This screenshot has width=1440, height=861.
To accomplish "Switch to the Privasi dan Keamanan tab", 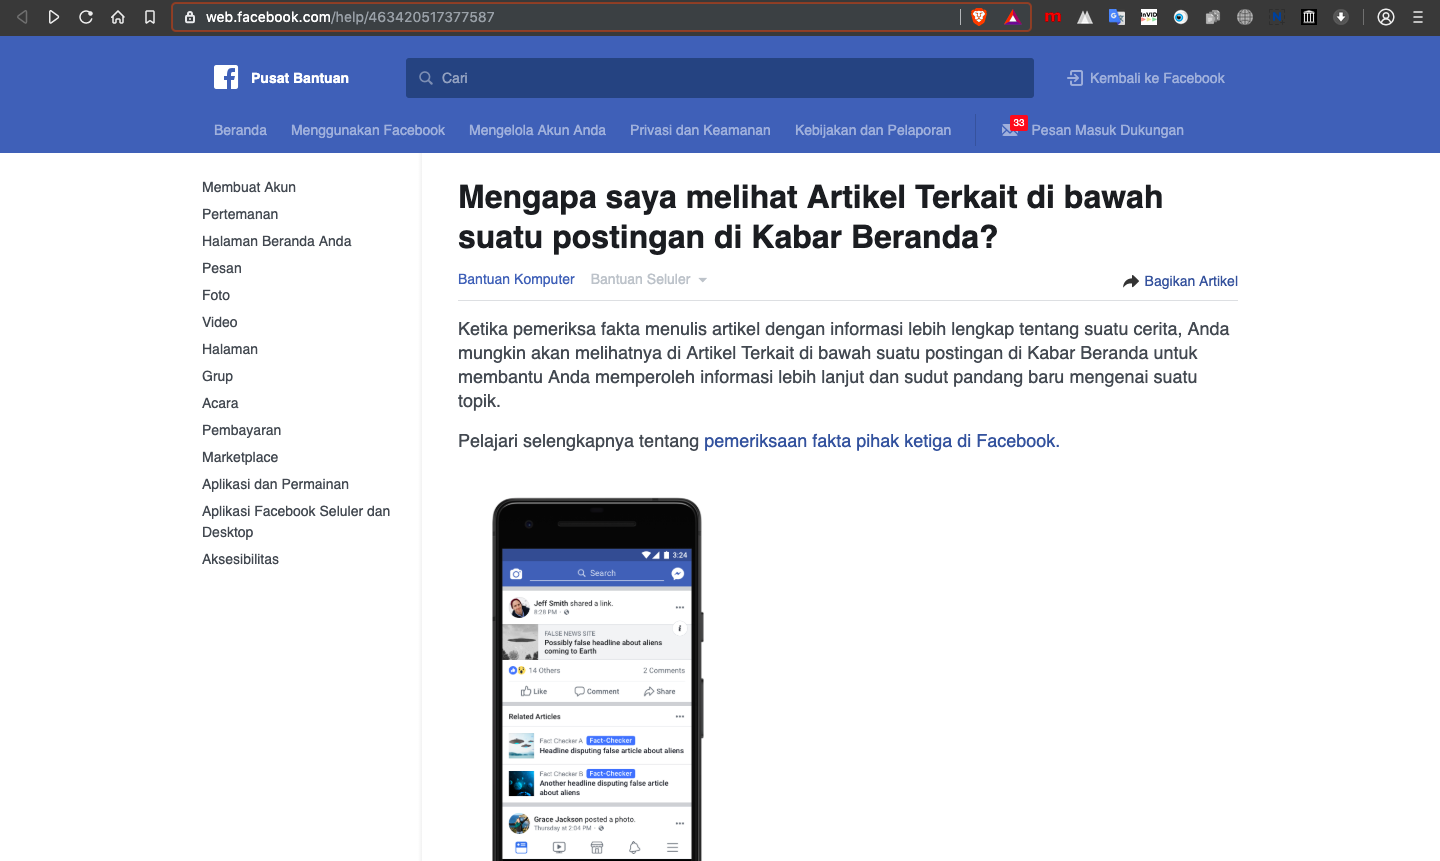I will tap(700, 130).
